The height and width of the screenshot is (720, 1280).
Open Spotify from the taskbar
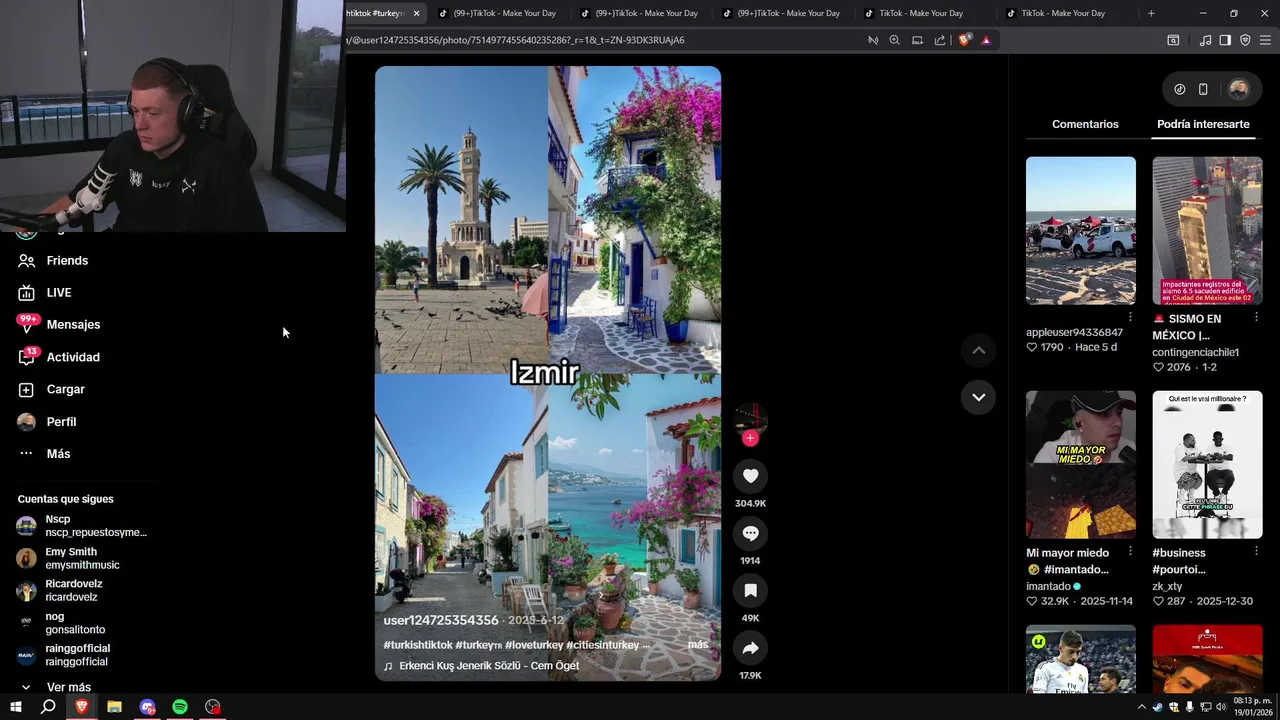click(x=180, y=707)
